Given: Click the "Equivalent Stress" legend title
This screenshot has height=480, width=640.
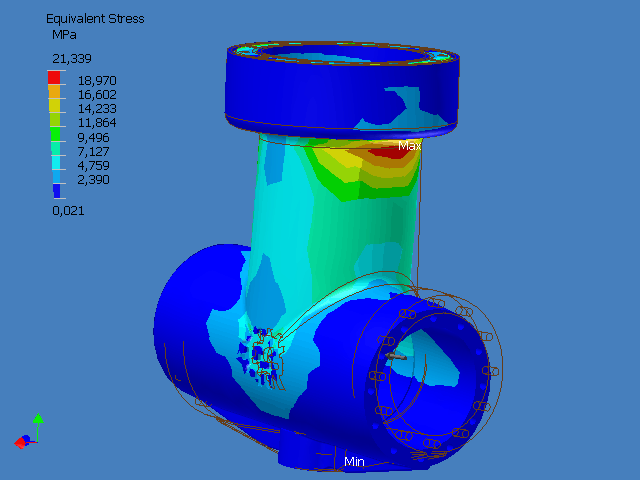Looking at the screenshot, I should [x=95, y=19].
